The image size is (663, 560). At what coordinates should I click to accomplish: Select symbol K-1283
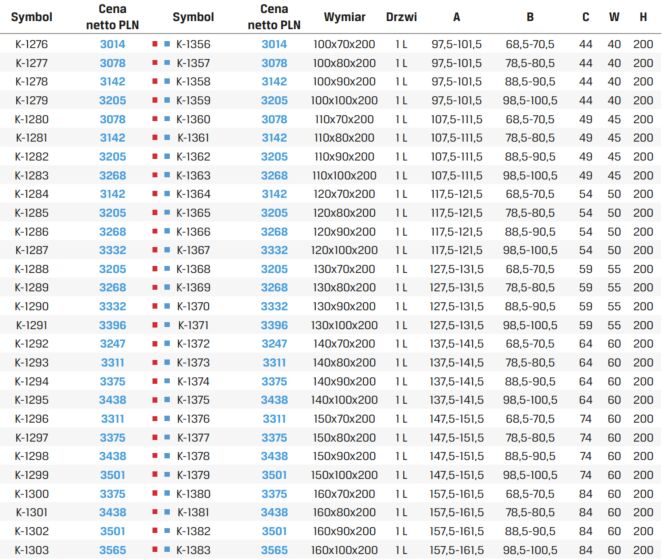click(x=32, y=175)
